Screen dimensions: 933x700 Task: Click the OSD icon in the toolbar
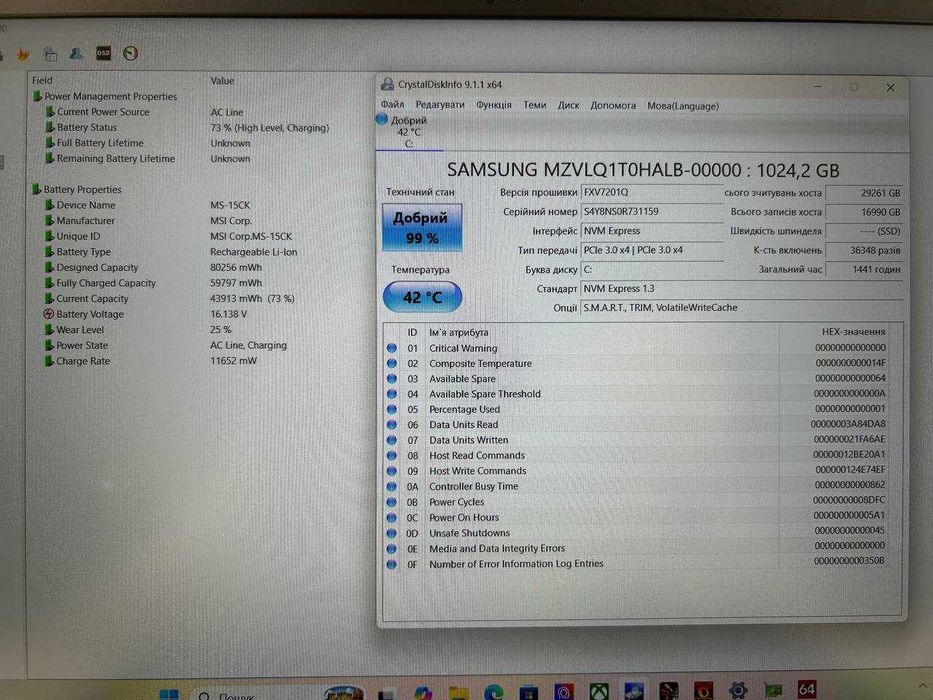click(x=104, y=53)
